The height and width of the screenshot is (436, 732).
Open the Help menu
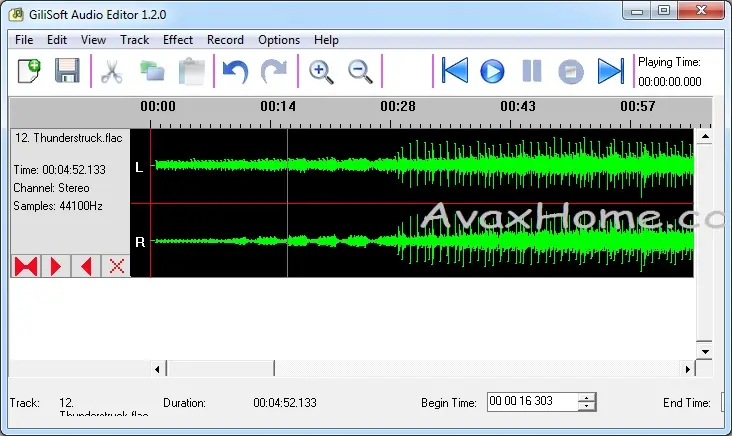click(x=326, y=40)
